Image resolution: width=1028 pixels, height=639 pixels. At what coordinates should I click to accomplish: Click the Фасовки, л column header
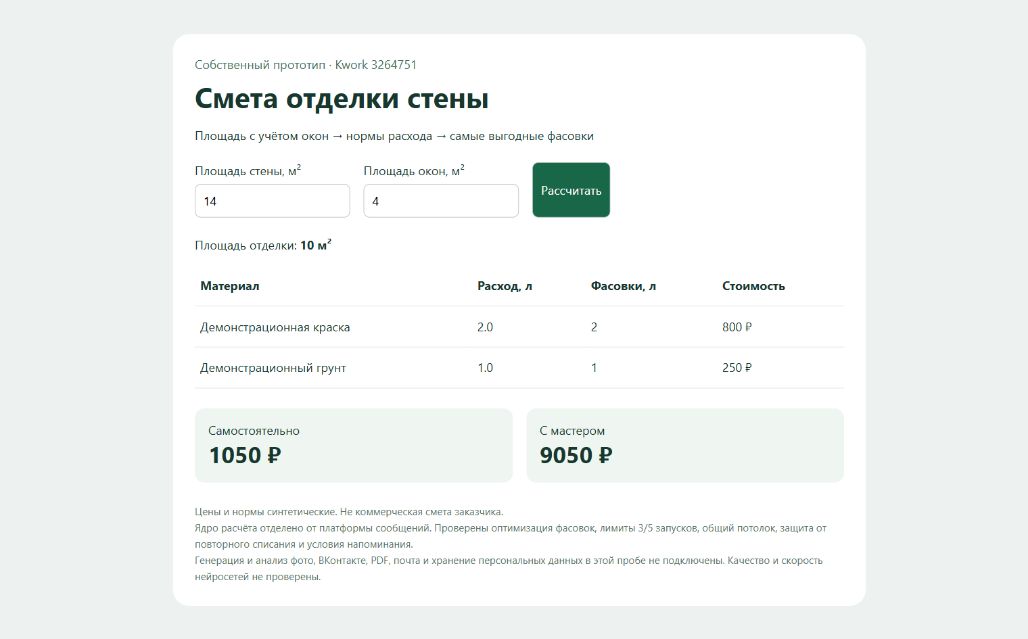tap(623, 286)
